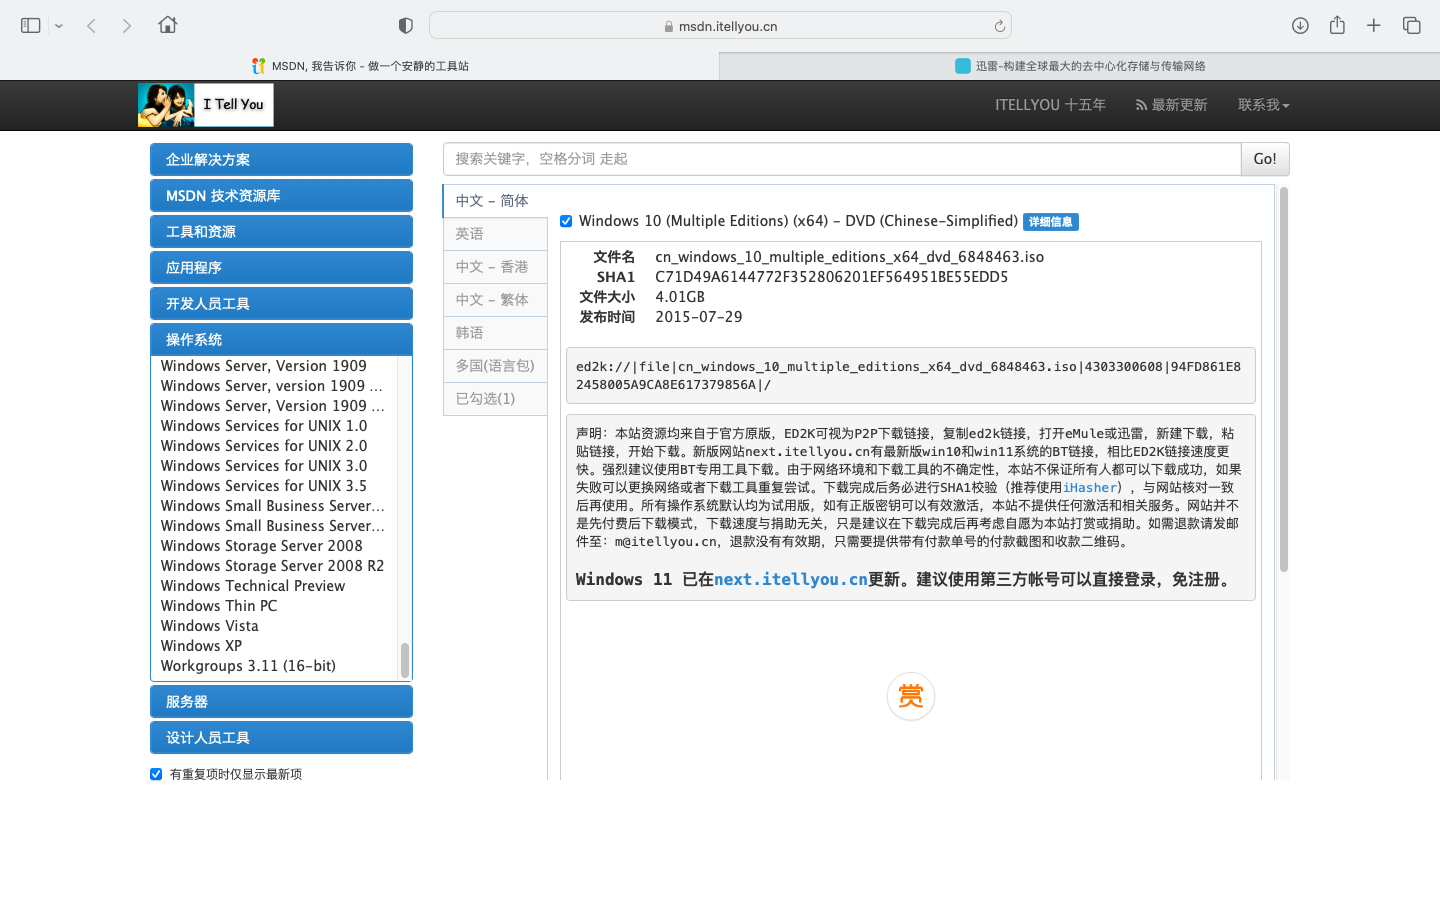Select 韩语 language tab
The width and height of the screenshot is (1440, 900).
(494, 333)
